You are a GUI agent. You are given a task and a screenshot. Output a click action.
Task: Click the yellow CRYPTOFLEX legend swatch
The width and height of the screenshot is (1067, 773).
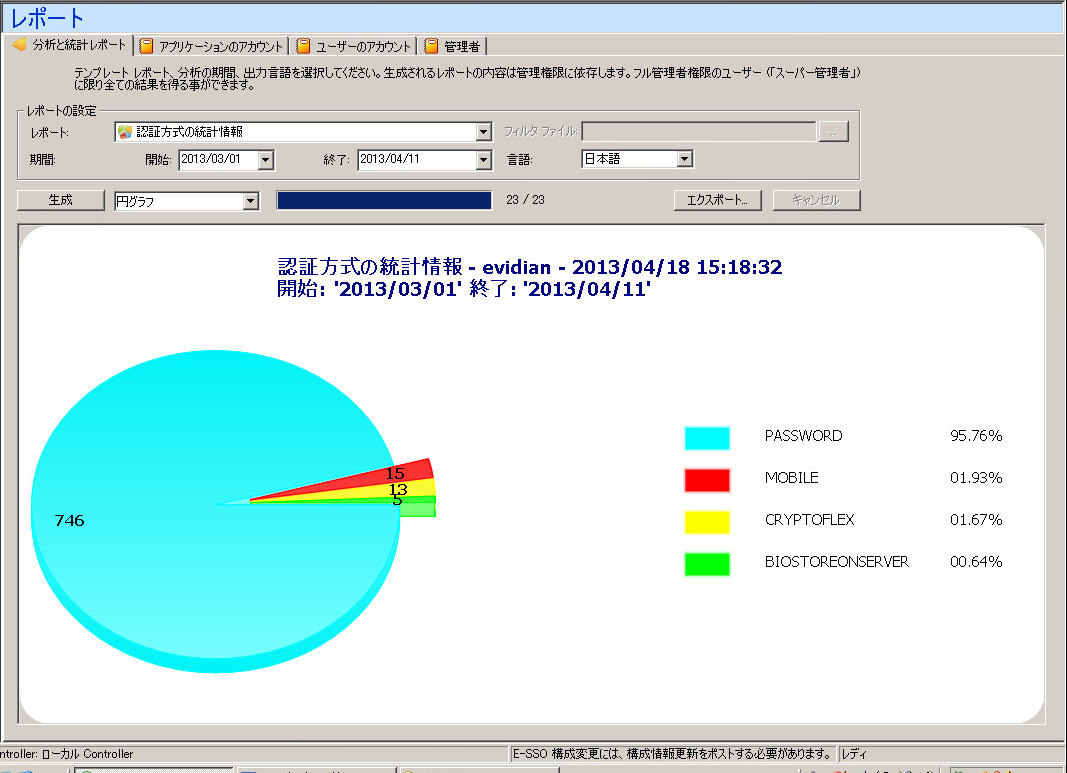coord(707,522)
